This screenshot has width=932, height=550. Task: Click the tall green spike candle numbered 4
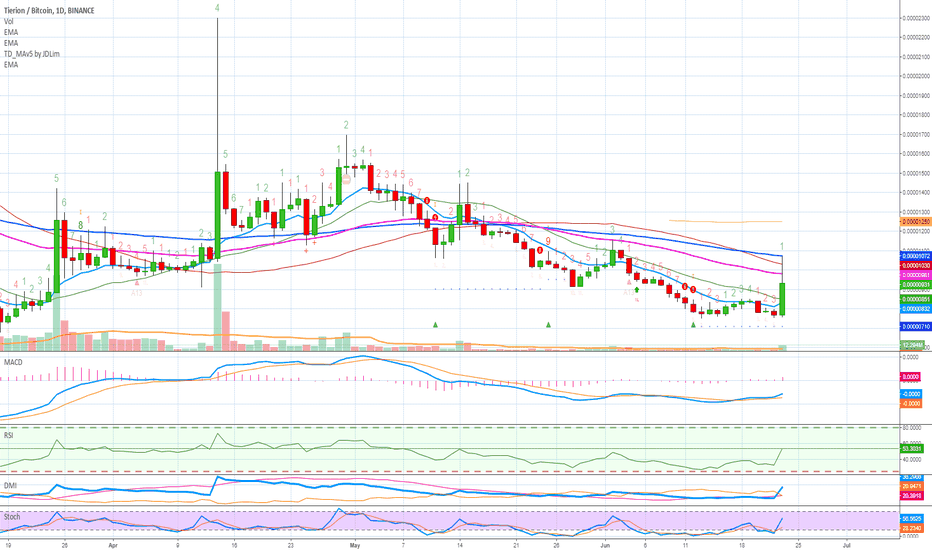point(218,214)
